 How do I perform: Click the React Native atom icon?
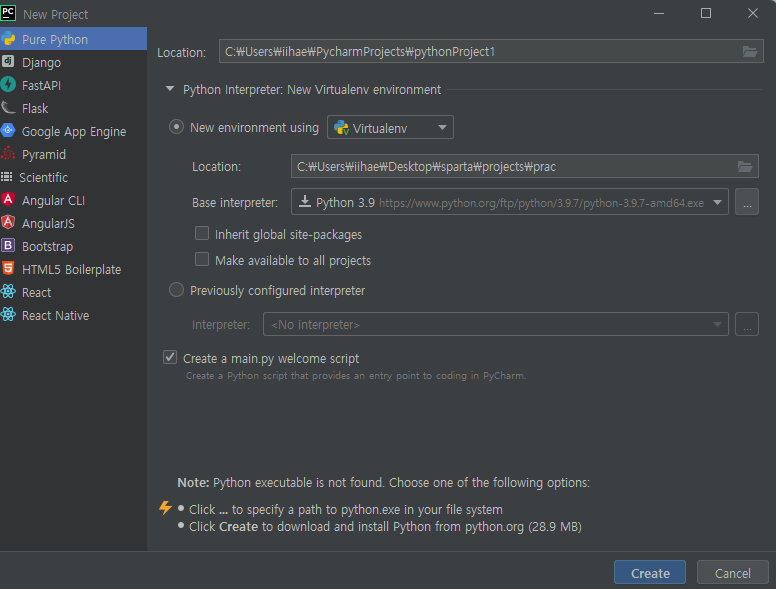click(x=8, y=314)
